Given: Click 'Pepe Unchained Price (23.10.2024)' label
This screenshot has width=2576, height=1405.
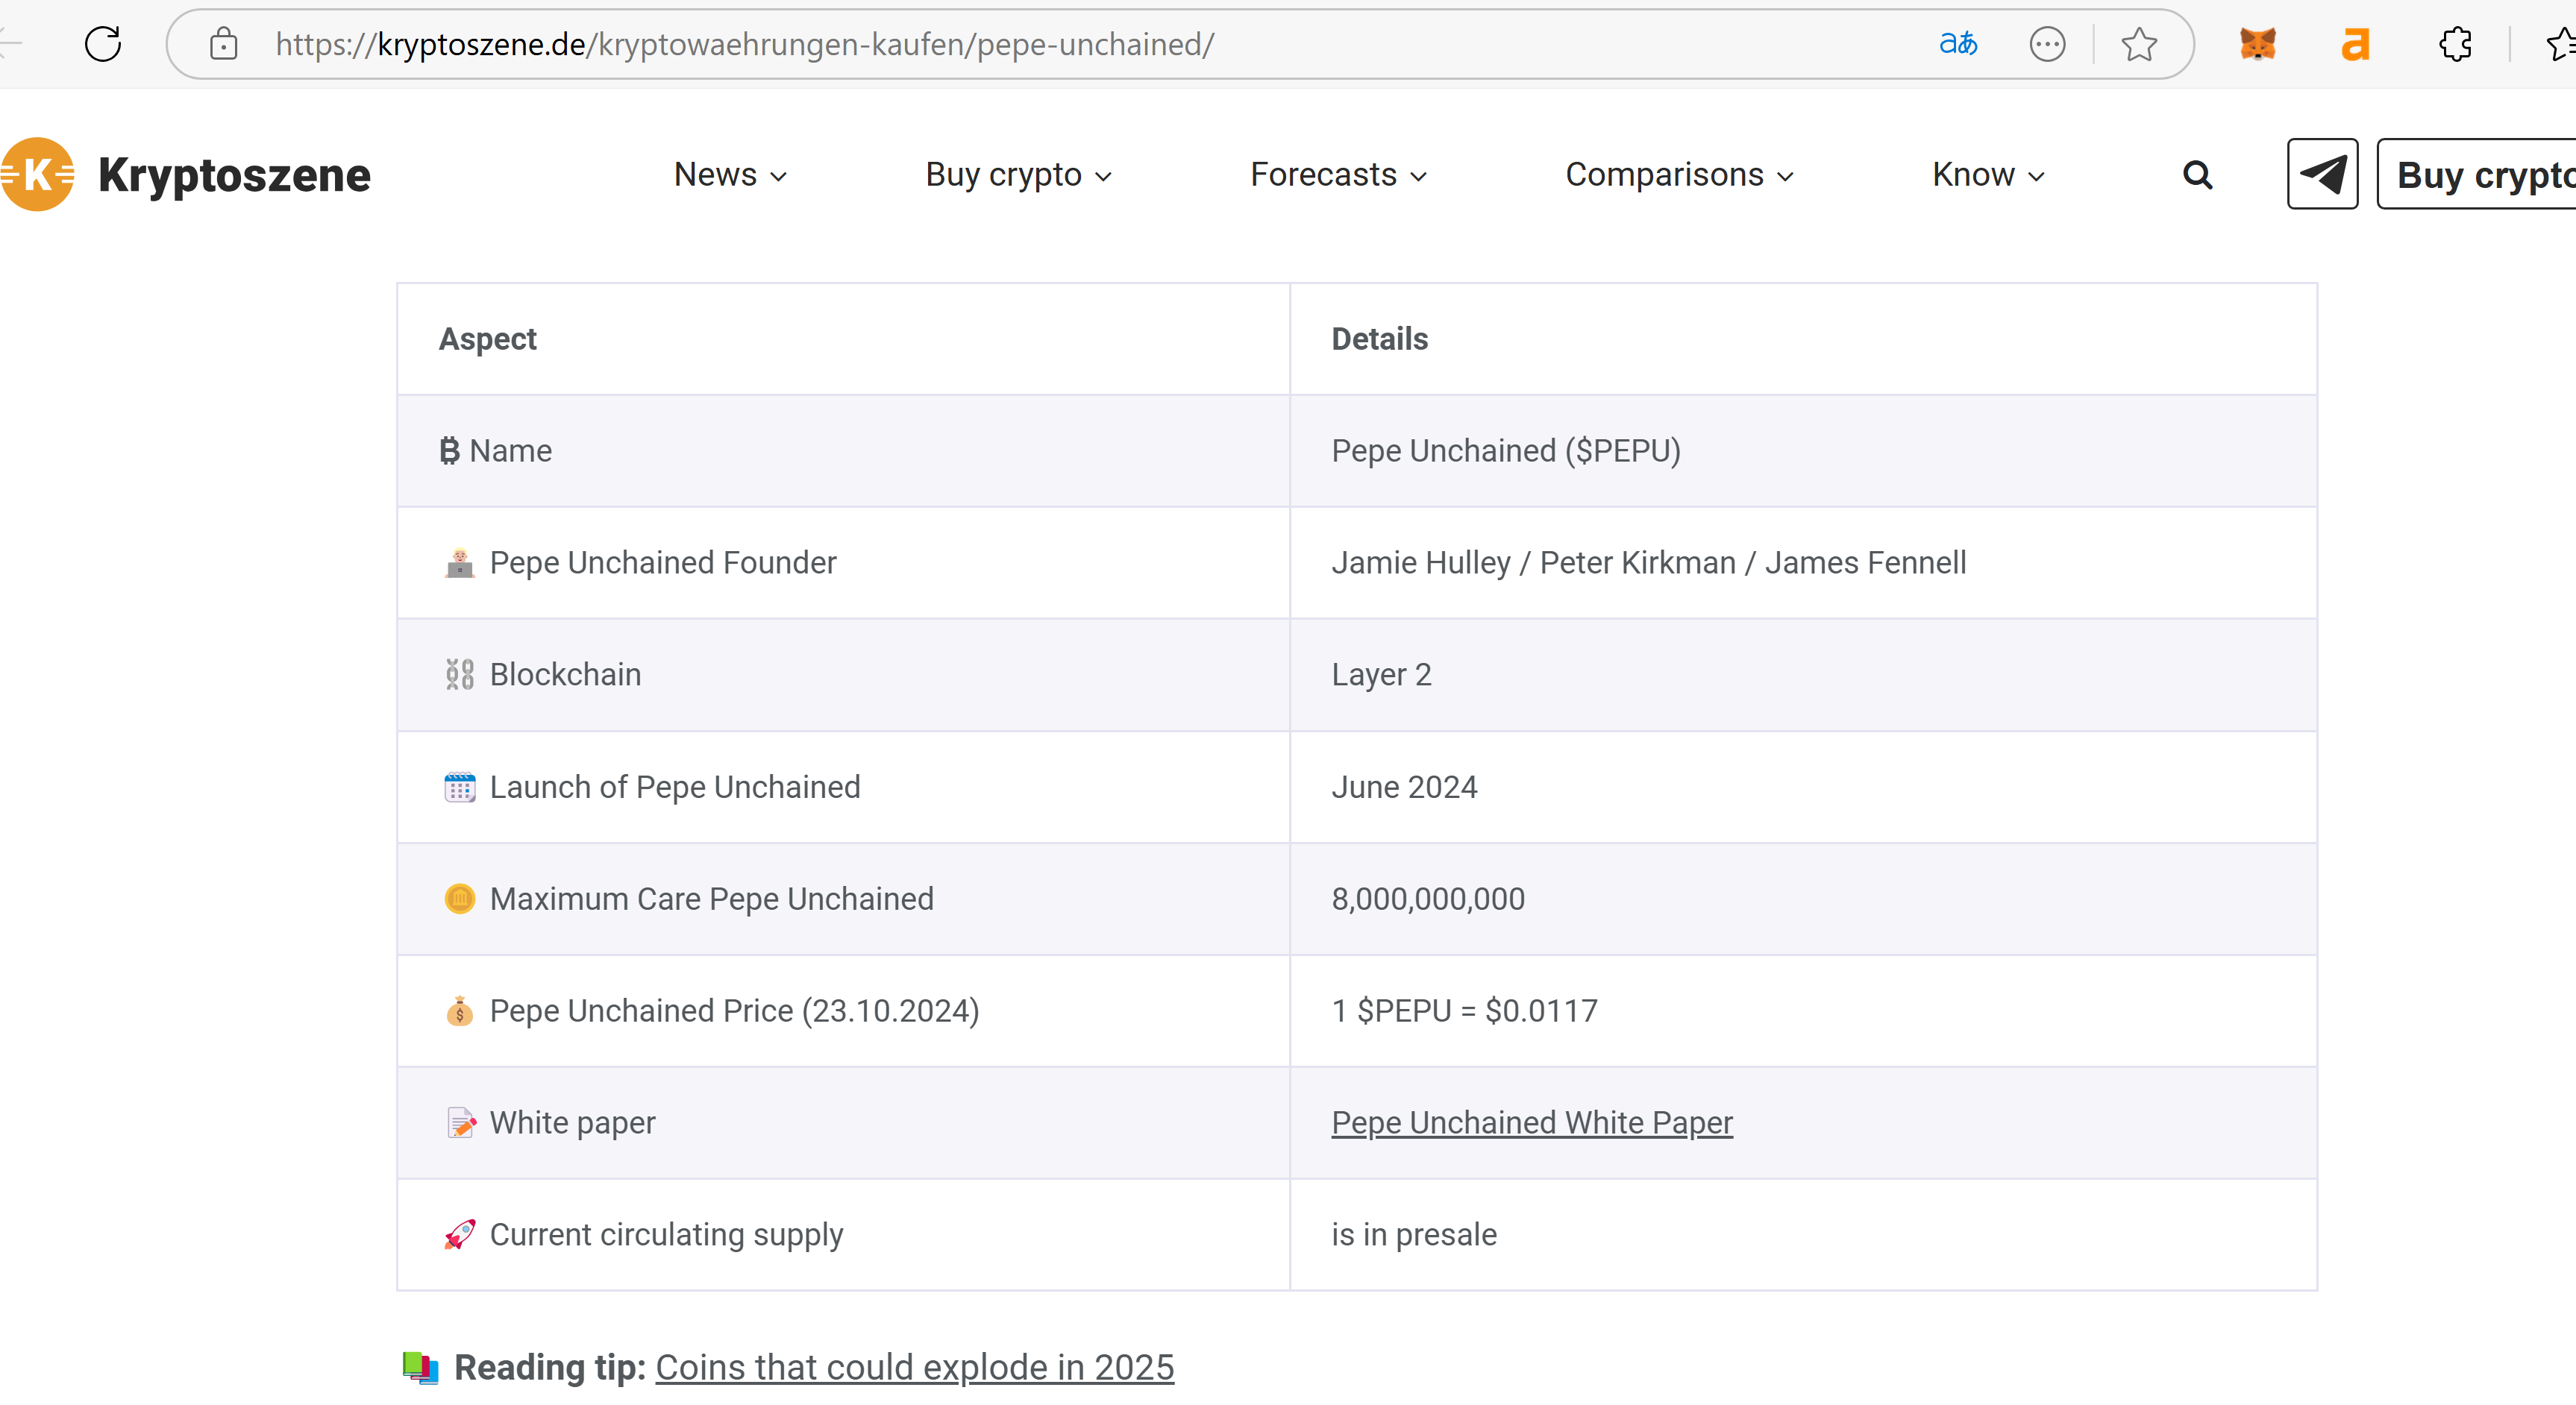Looking at the screenshot, I should tap(734, 1011).
